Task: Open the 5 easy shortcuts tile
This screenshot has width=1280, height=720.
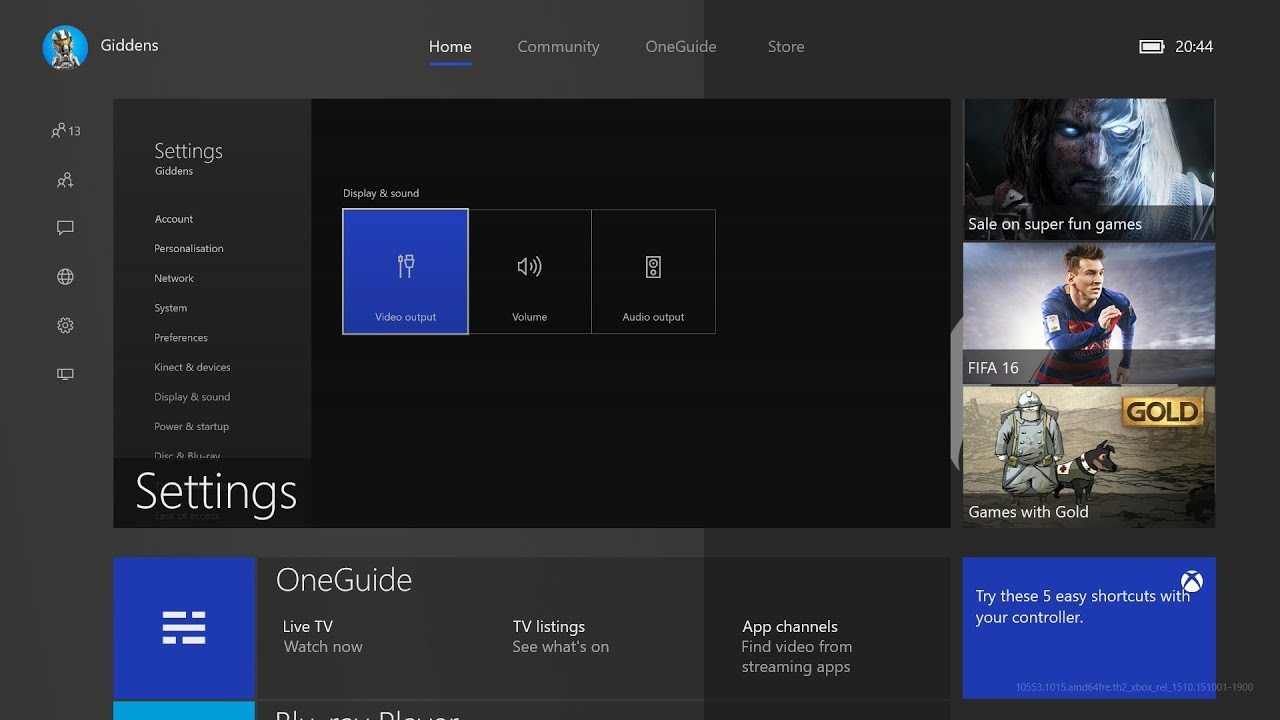Action: pyautogui.click(x=1089, y=627)
